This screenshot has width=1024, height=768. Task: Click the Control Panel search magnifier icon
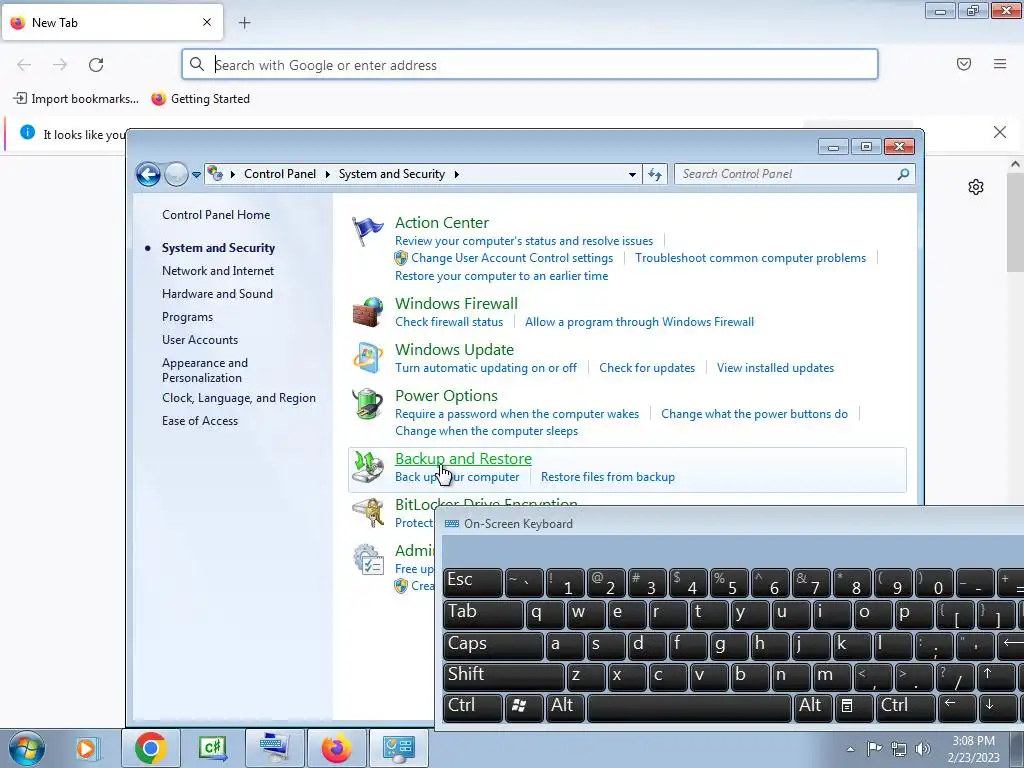point(903,174)
